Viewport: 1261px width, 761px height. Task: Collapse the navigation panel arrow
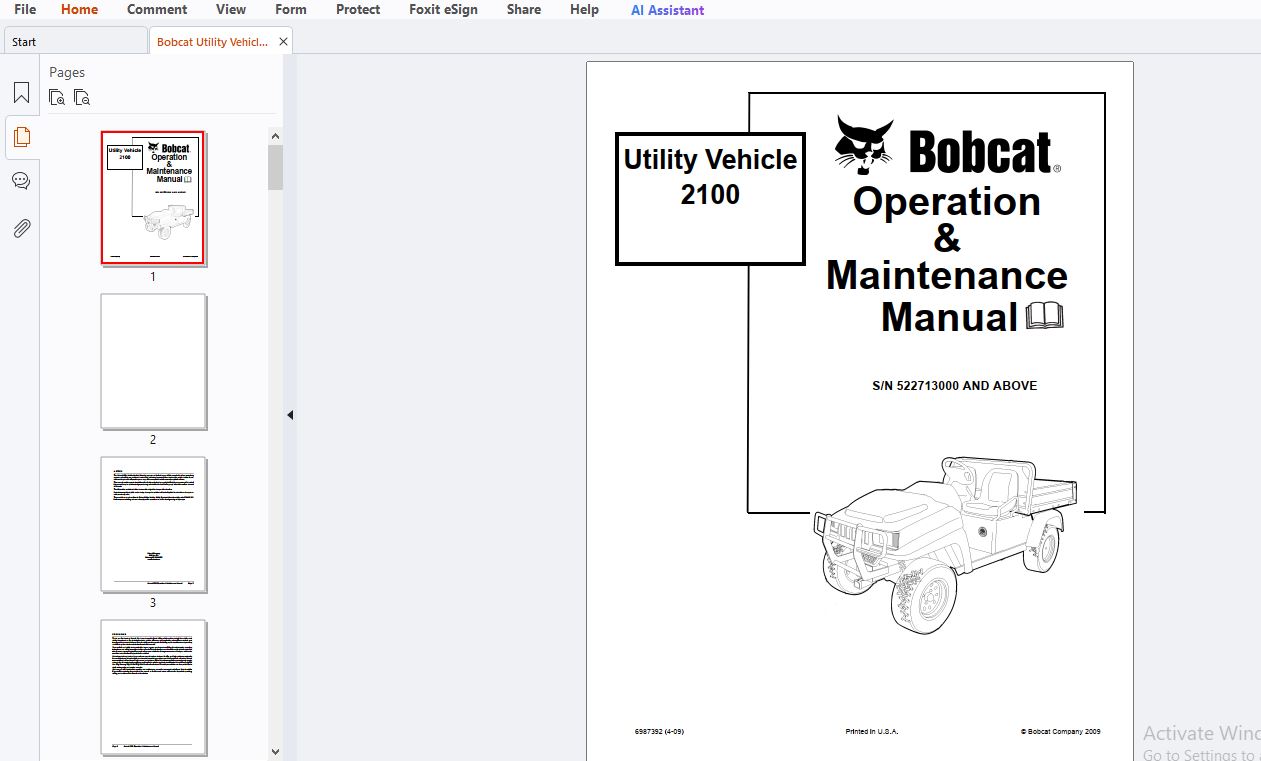[290, 414]
